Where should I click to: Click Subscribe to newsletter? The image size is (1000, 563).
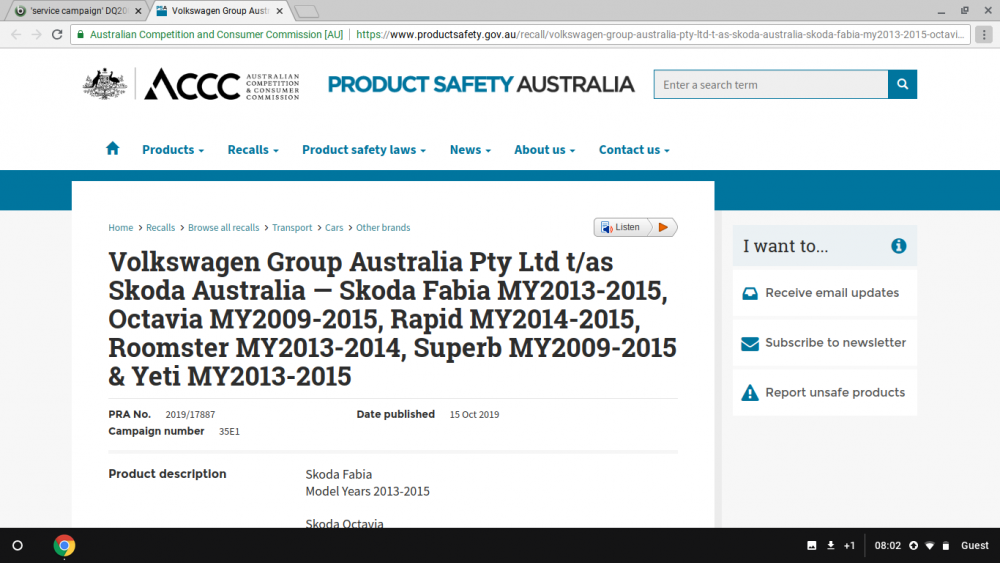pos(825,343)
